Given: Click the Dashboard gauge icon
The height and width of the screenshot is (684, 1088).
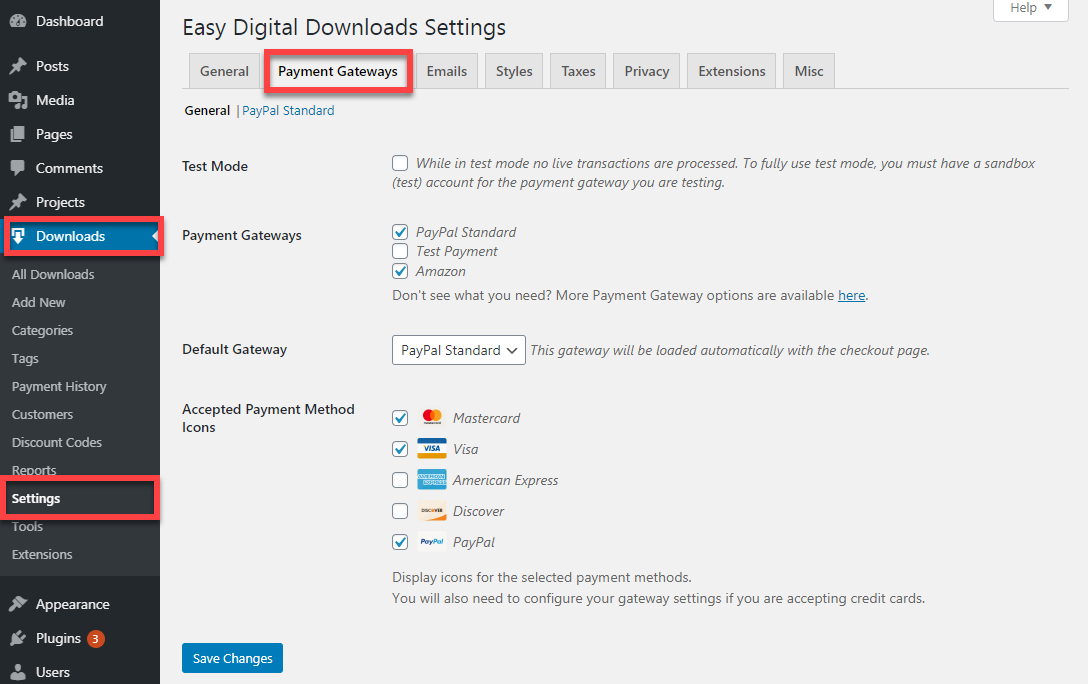Looking at the screenshot, I should point(18,22).
